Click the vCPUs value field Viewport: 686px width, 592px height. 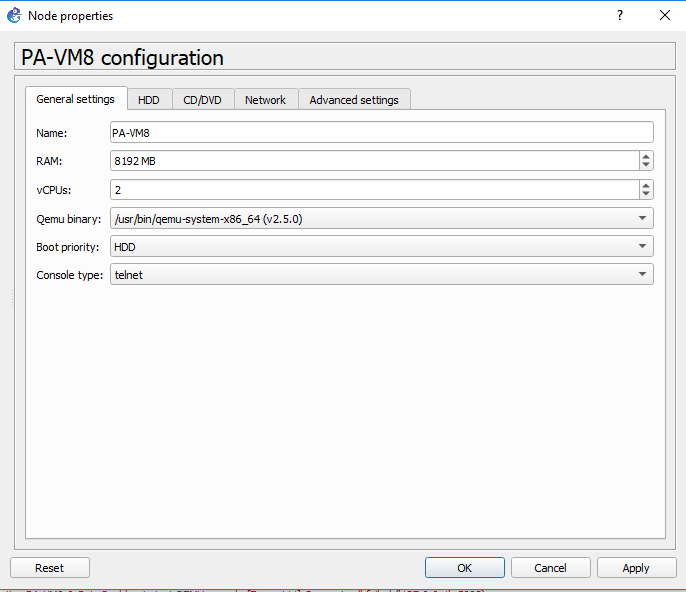click(374, 190)
